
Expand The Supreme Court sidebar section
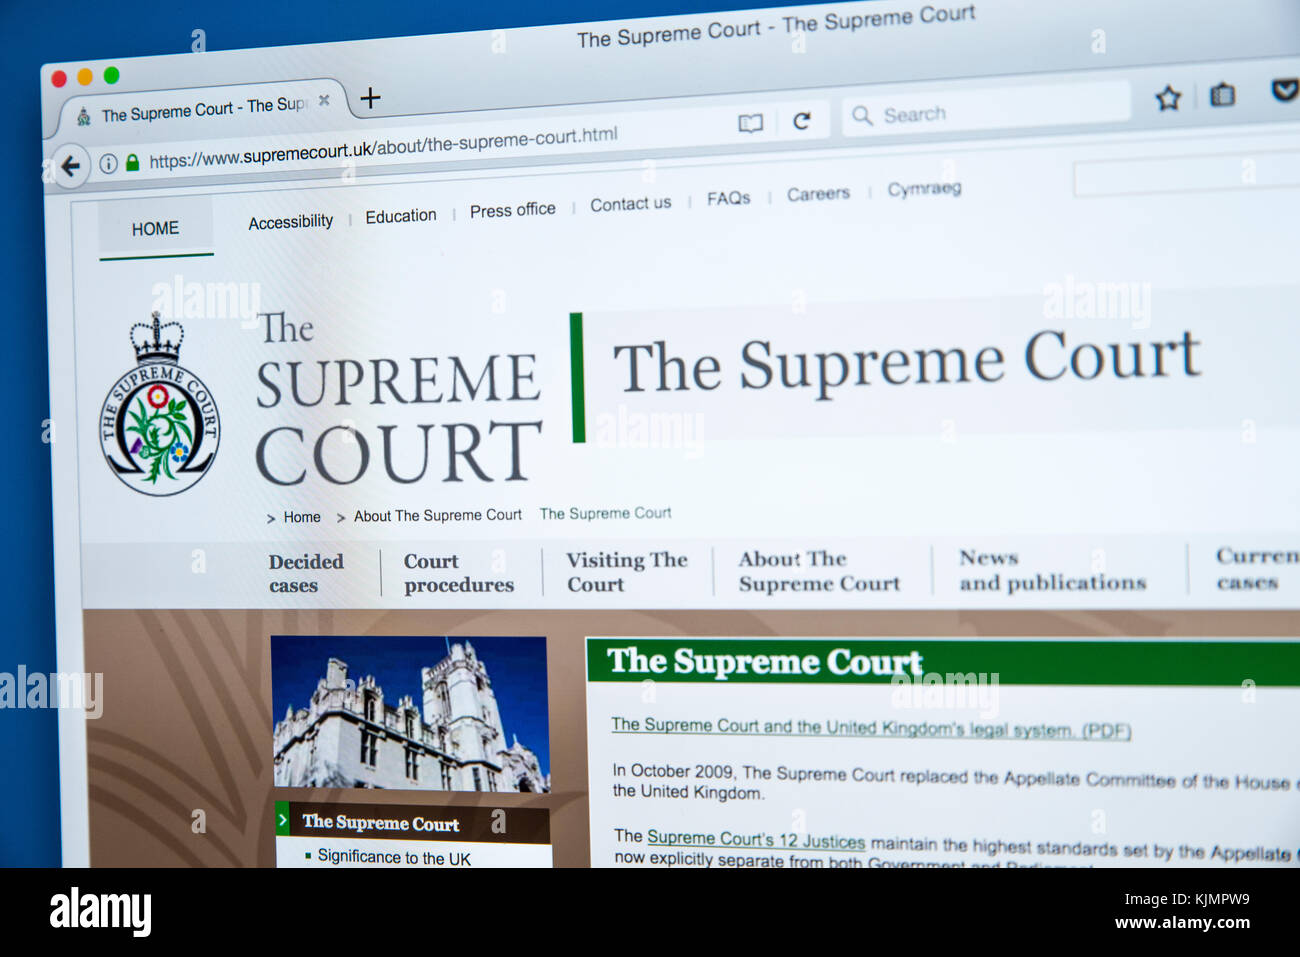[412, 823]
